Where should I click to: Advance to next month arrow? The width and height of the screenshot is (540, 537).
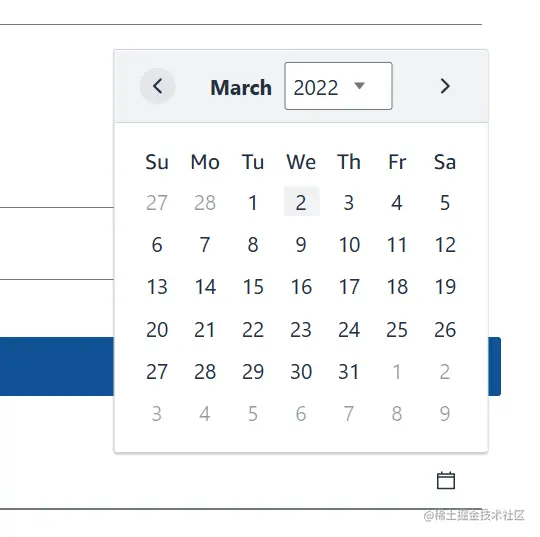(445, 86)
